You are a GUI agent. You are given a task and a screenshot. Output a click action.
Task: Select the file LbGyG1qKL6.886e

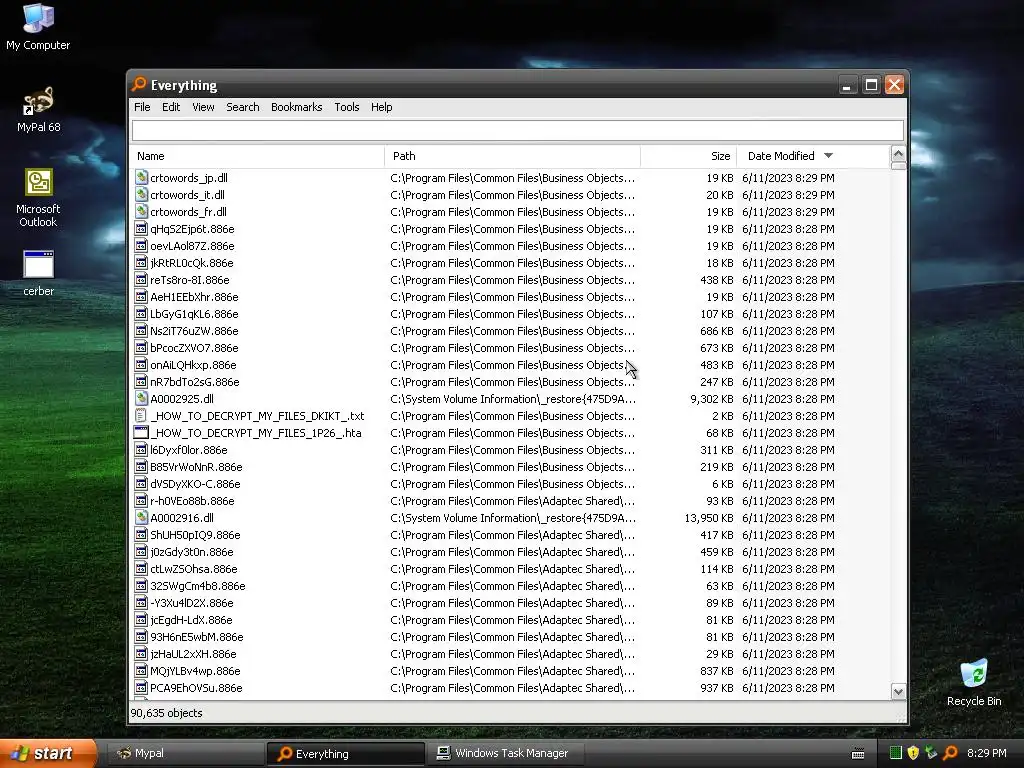194,313
